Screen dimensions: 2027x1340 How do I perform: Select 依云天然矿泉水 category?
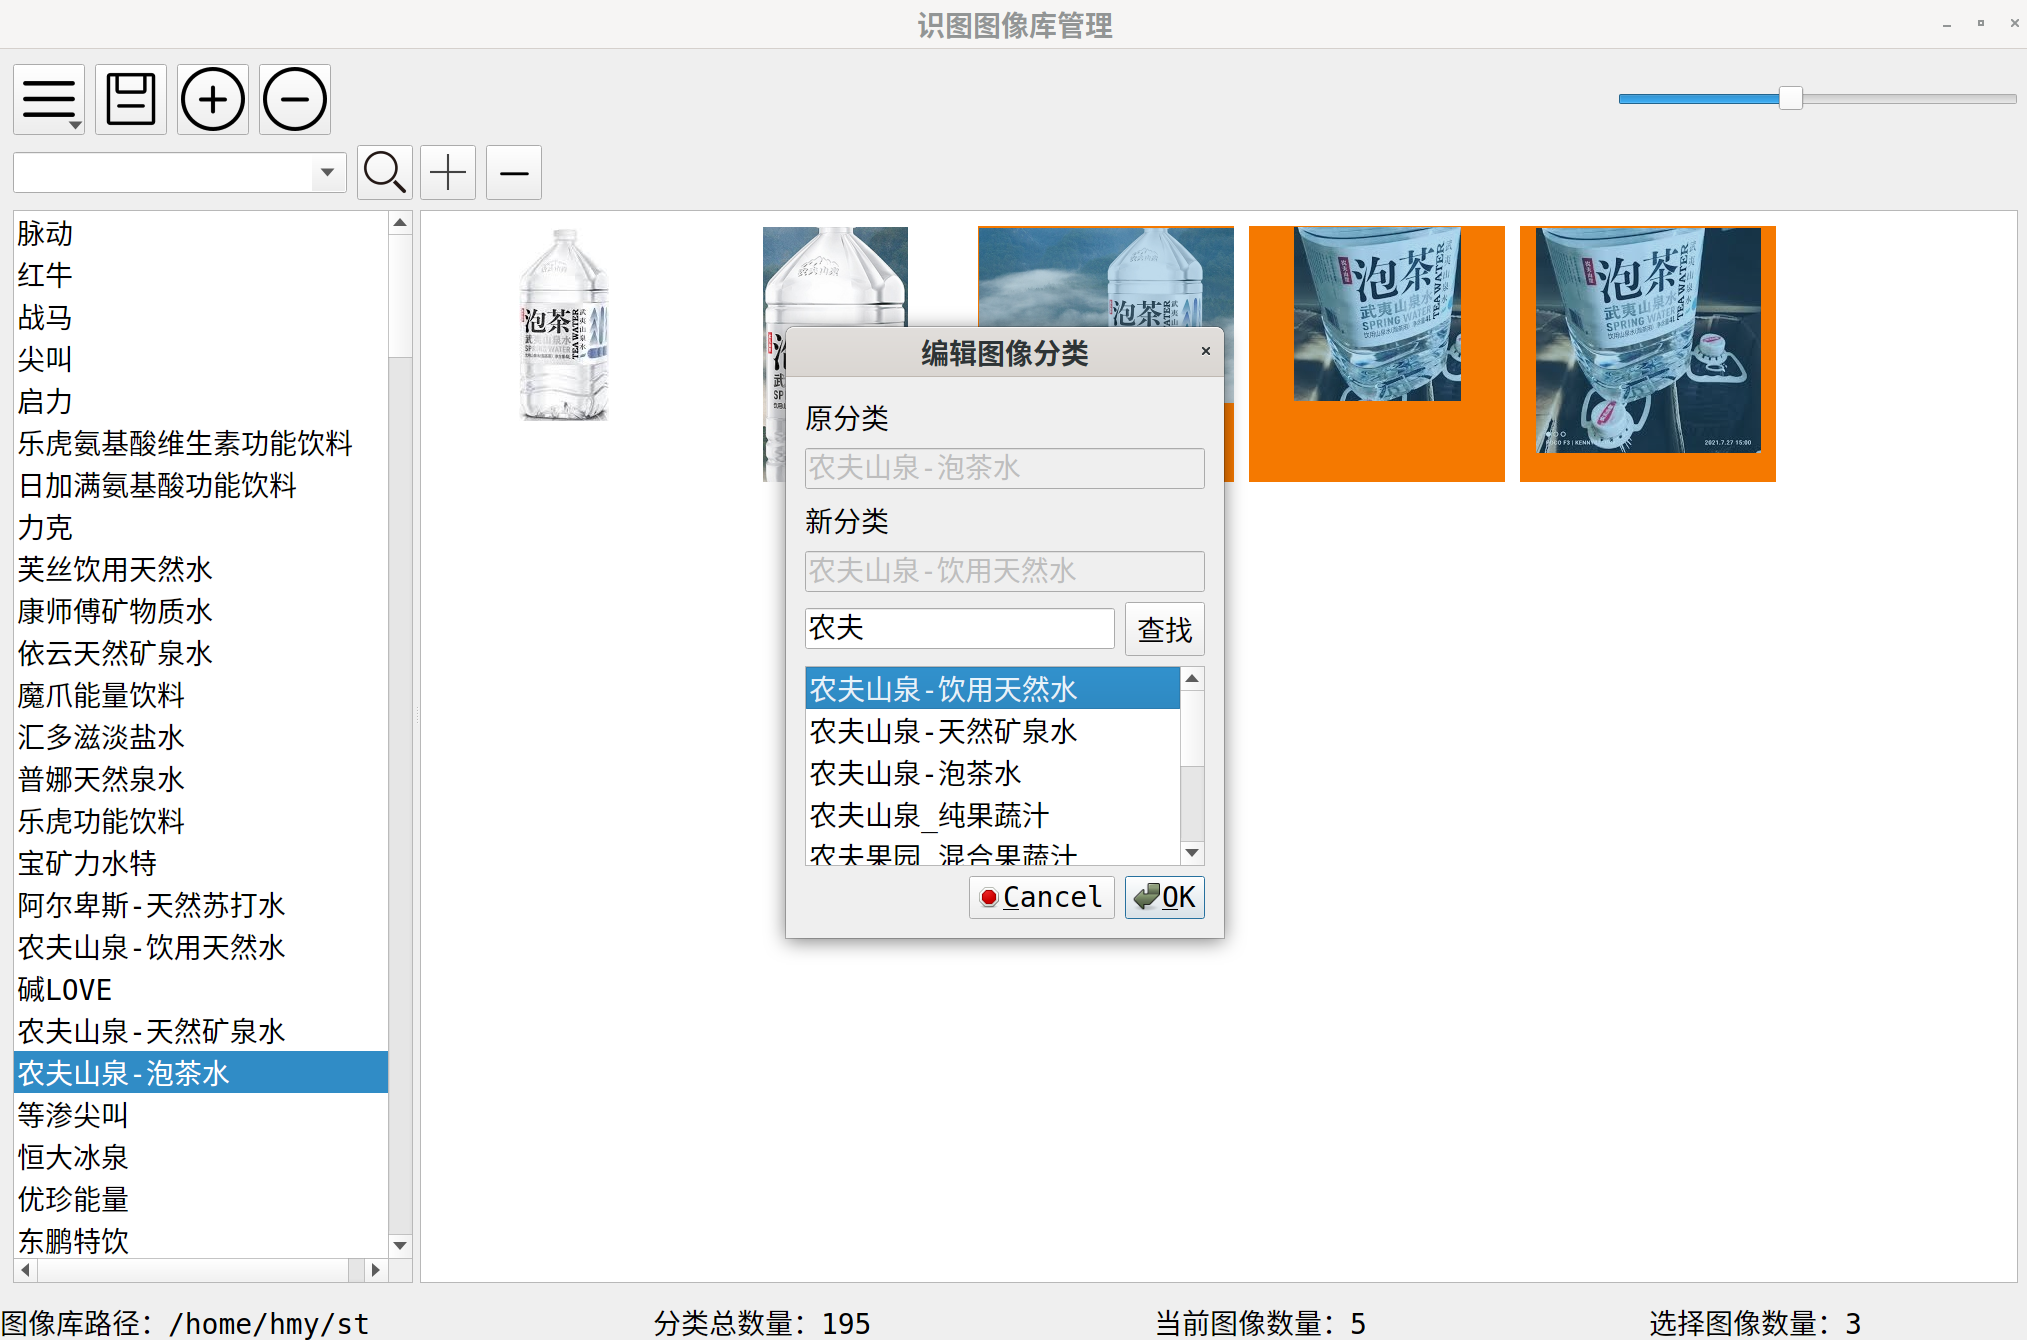pos(200,653)
